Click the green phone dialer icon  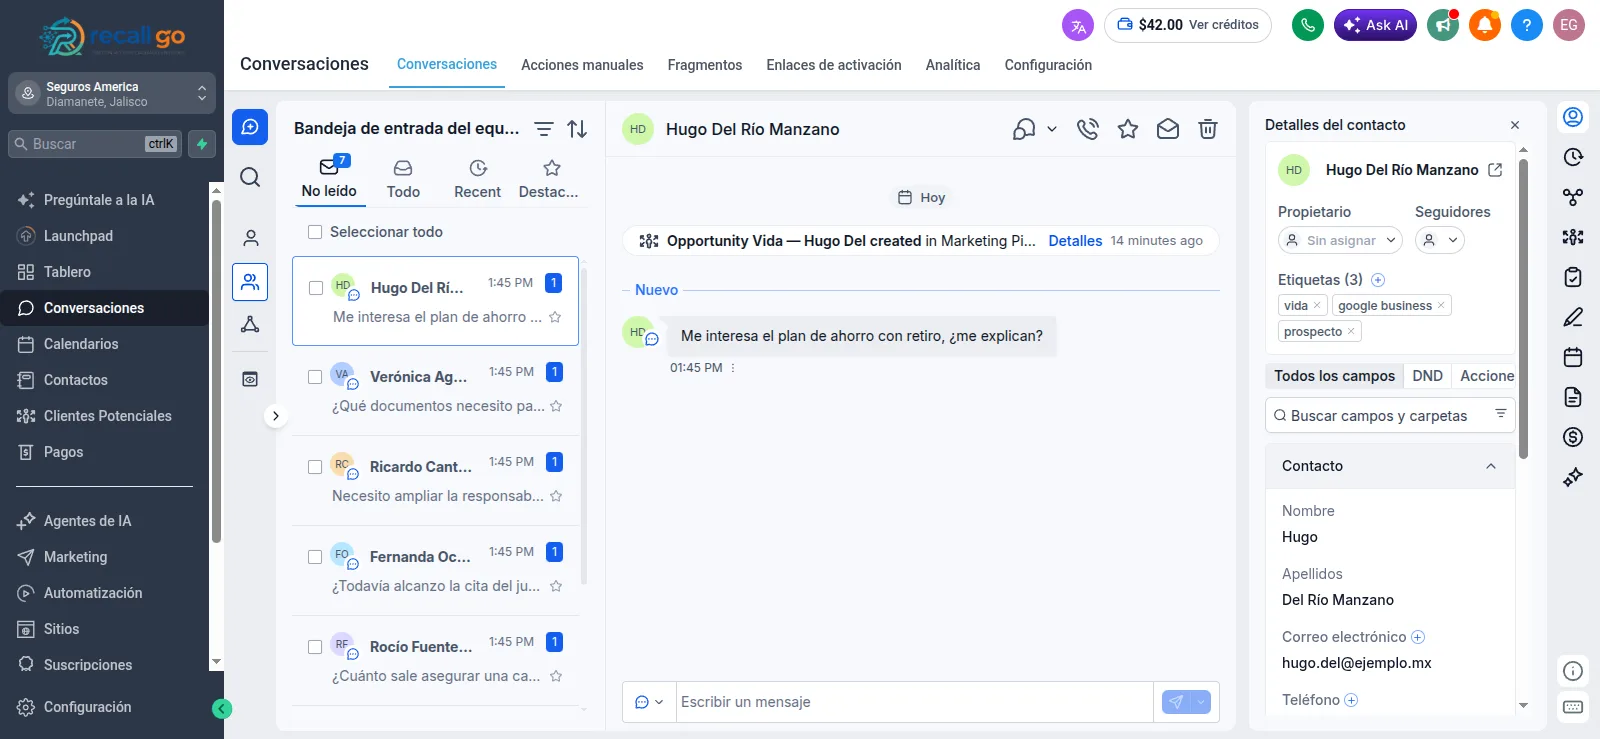(x=1307, y=25)
